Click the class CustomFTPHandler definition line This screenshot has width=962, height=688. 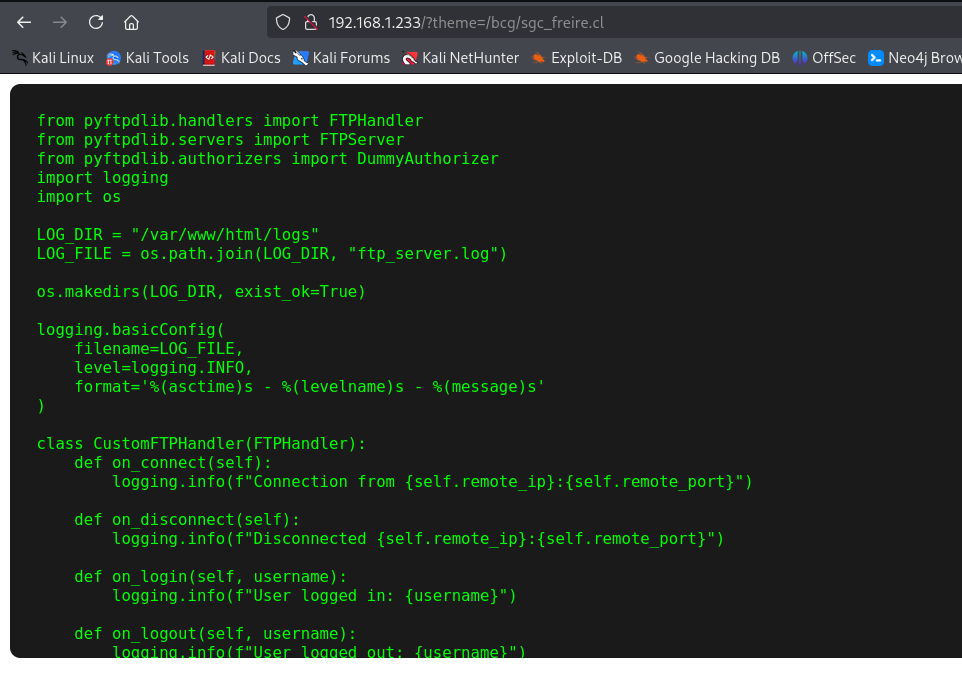coord(202,444)
